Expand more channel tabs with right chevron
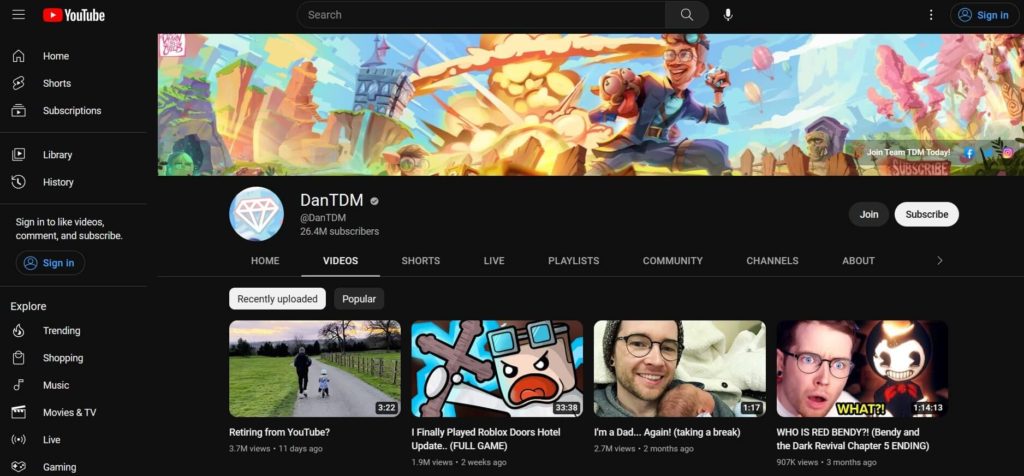 939,261
